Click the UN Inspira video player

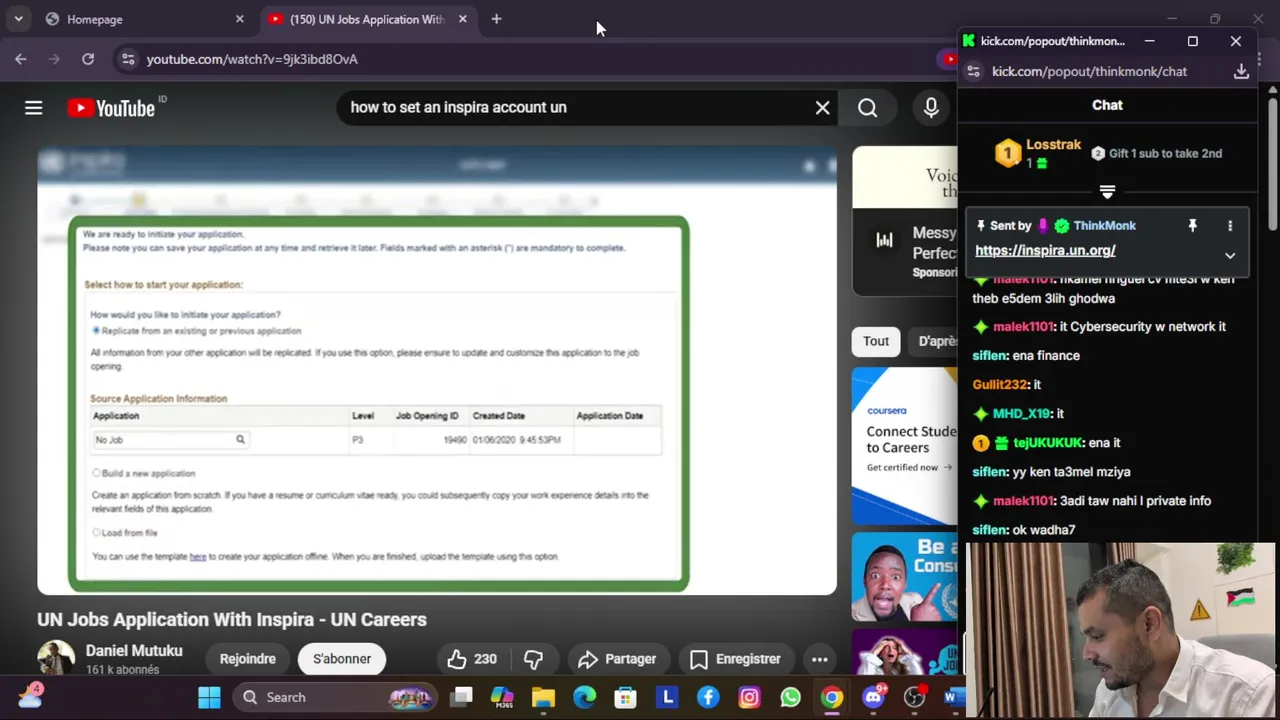pos(437,371)
